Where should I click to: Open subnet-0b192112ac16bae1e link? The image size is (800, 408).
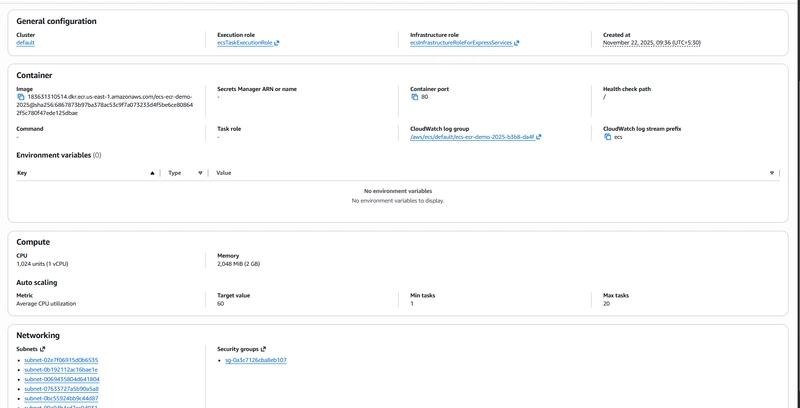pos(61,370)
